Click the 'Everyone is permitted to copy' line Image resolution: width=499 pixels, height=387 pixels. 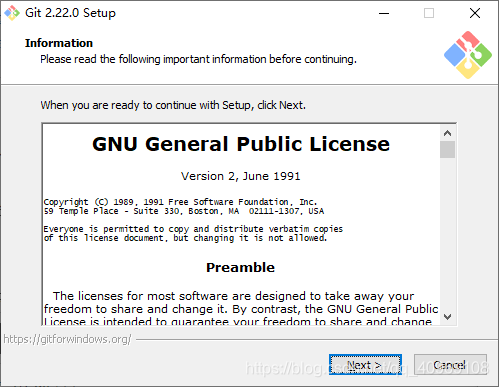click(x=193, y=229)
